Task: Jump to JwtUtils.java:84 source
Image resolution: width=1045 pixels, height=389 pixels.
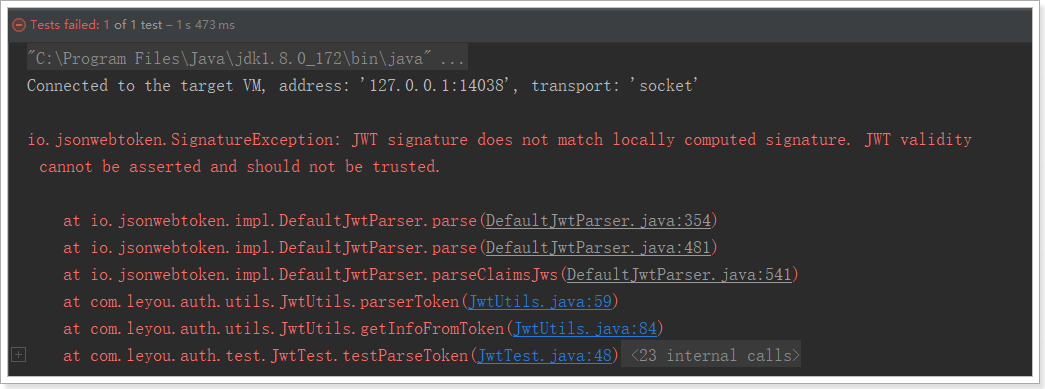Action: (585, 329)
